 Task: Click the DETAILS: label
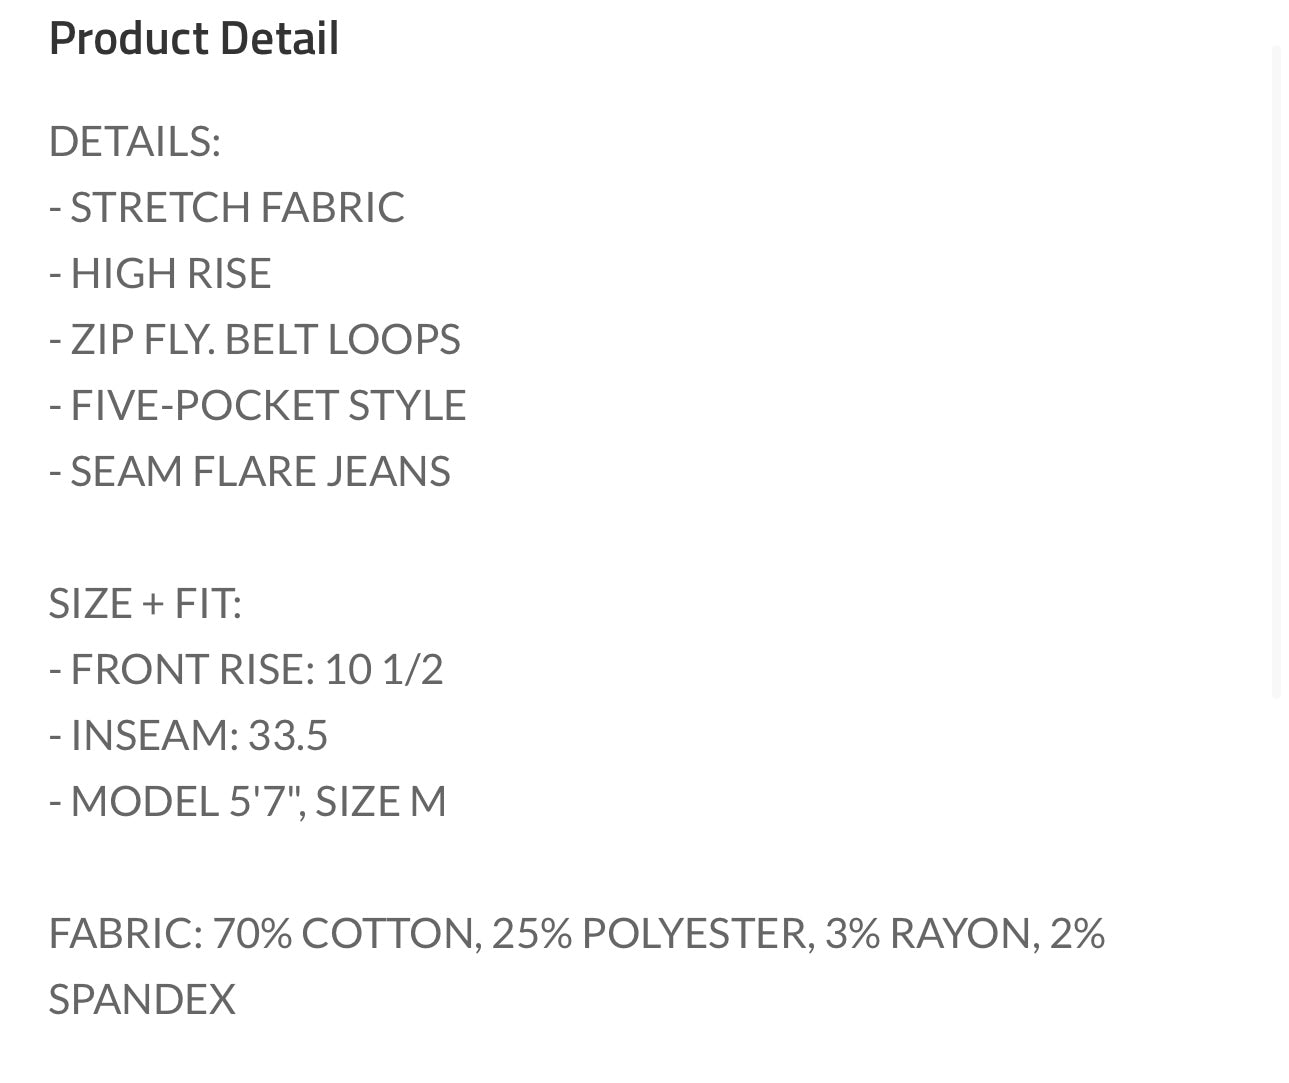pos(134,141)
